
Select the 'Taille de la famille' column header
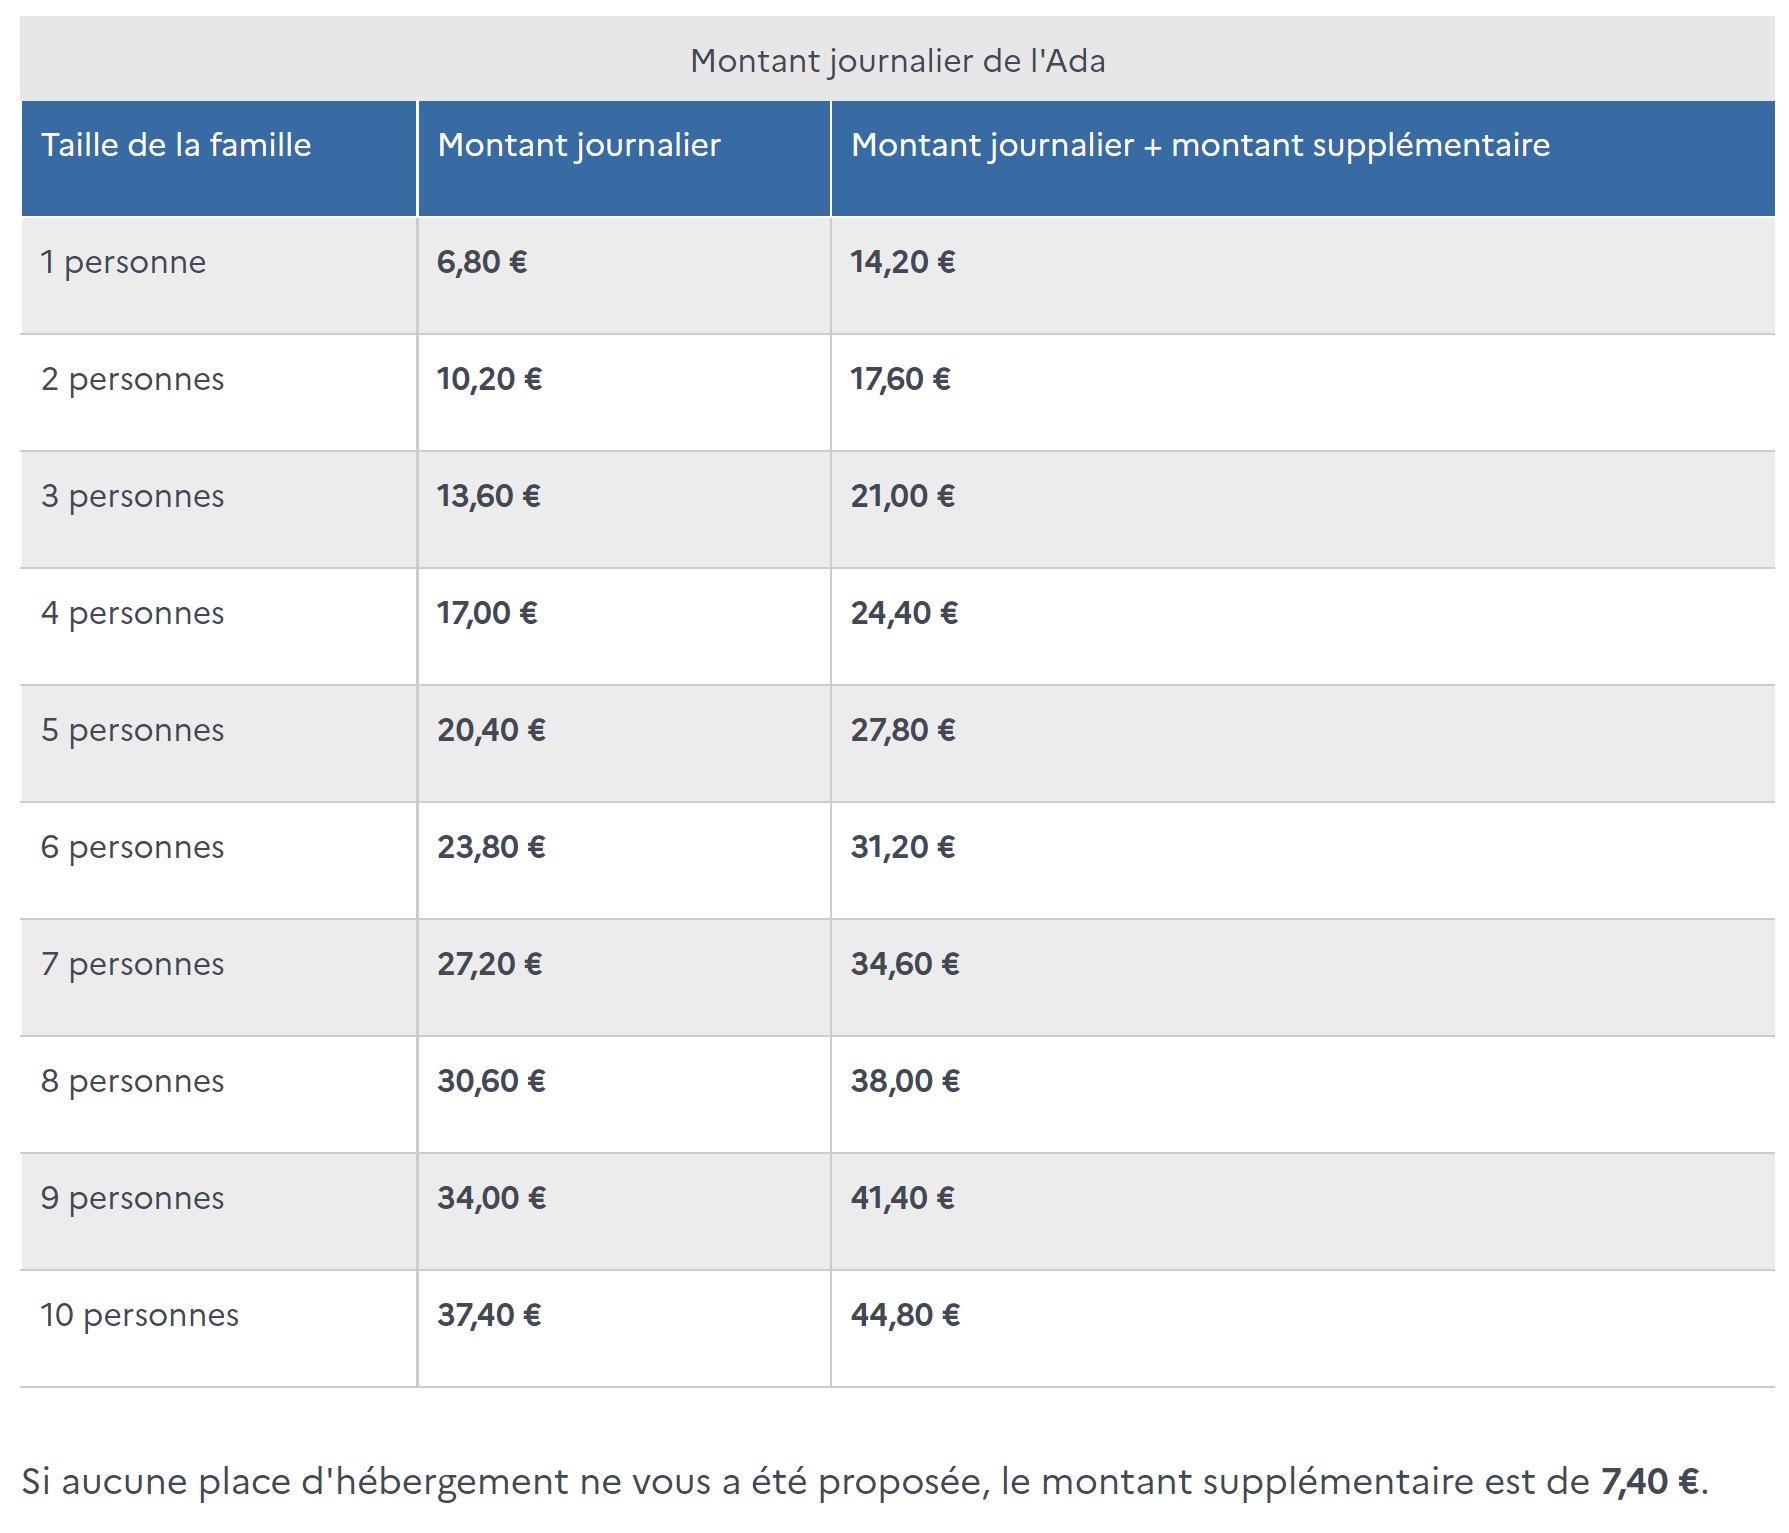[176, 145]
